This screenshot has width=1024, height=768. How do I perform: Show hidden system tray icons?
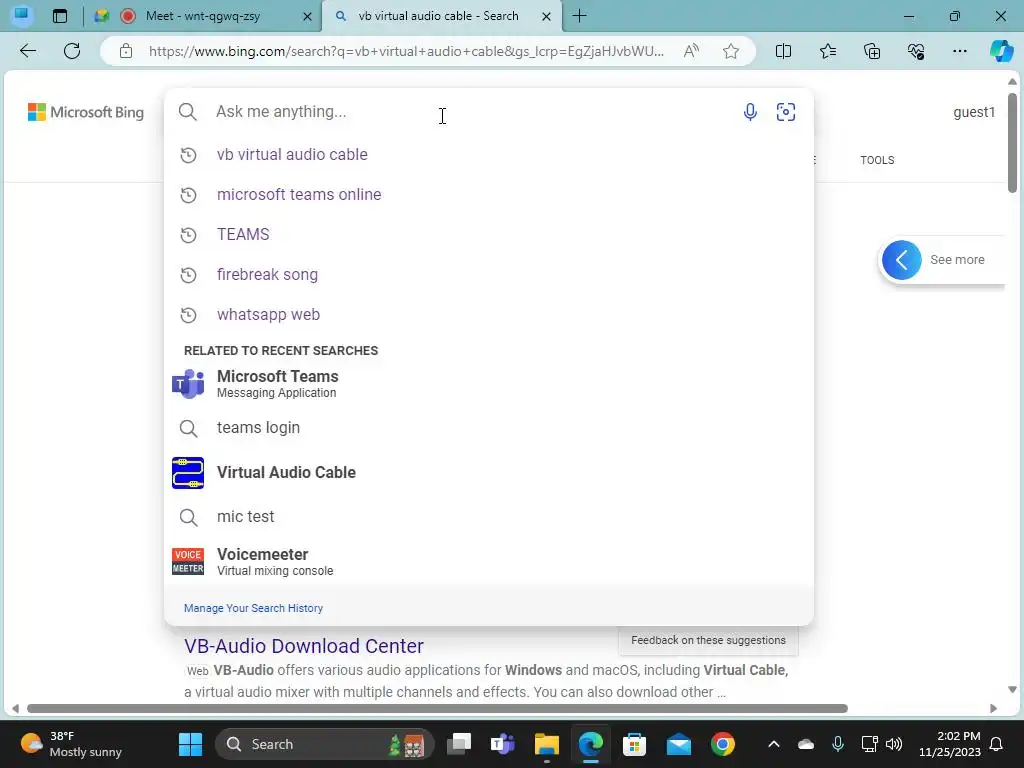point(774,744)
